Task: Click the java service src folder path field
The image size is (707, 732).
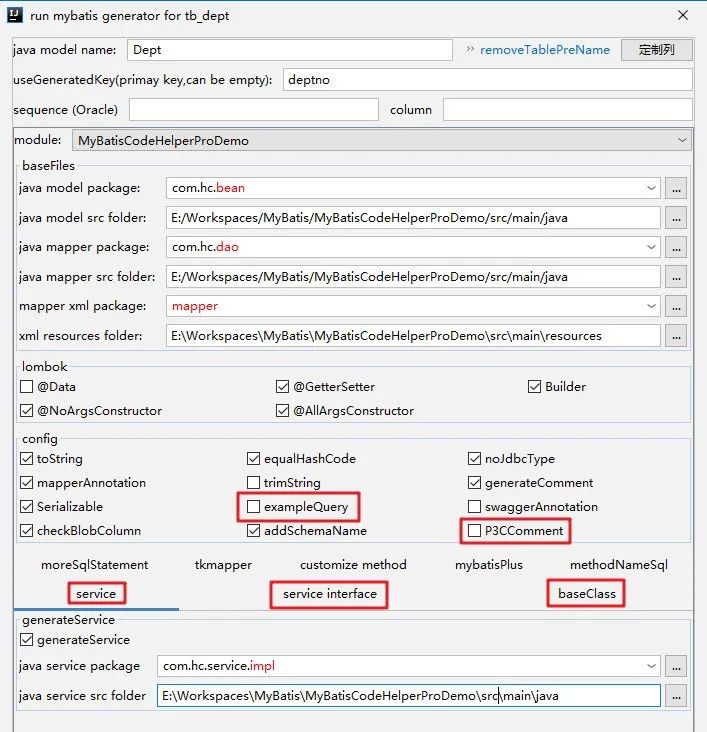Action: tap(409, 696)
